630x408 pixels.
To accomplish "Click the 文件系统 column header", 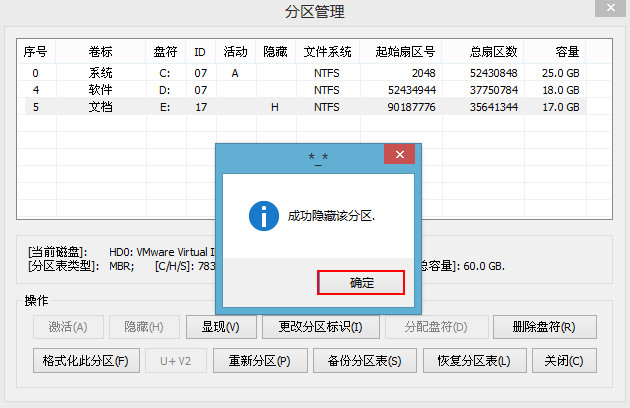I will click(326, 52).
